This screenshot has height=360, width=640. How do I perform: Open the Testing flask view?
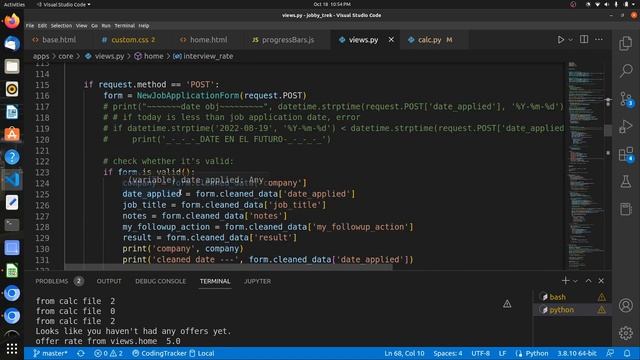coord(625,182)
